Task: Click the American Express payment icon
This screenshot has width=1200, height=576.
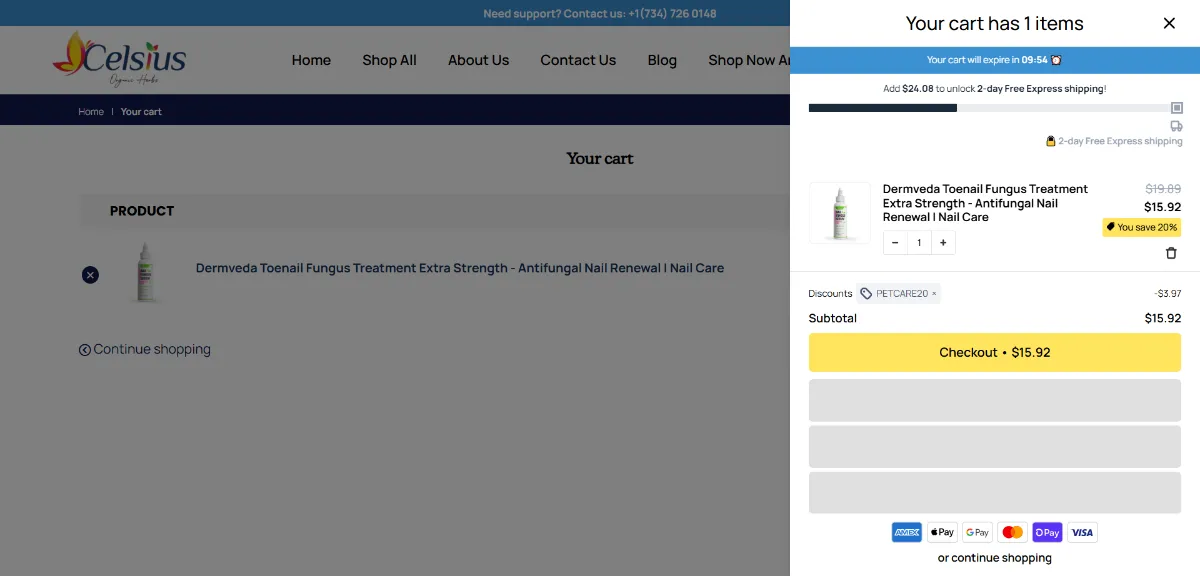Action: click(907, 532)
